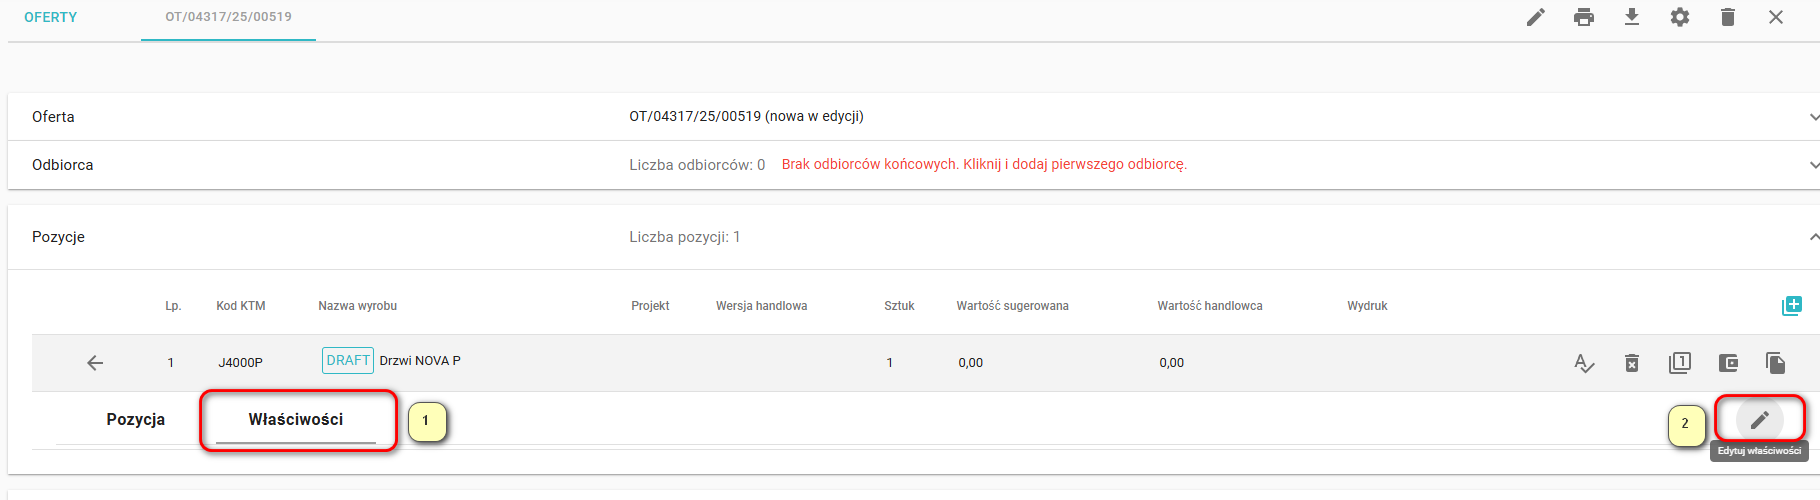Duplicate the position with copy icon
This screenshot has width=1820, height=500.
[x=1776, y=363]
